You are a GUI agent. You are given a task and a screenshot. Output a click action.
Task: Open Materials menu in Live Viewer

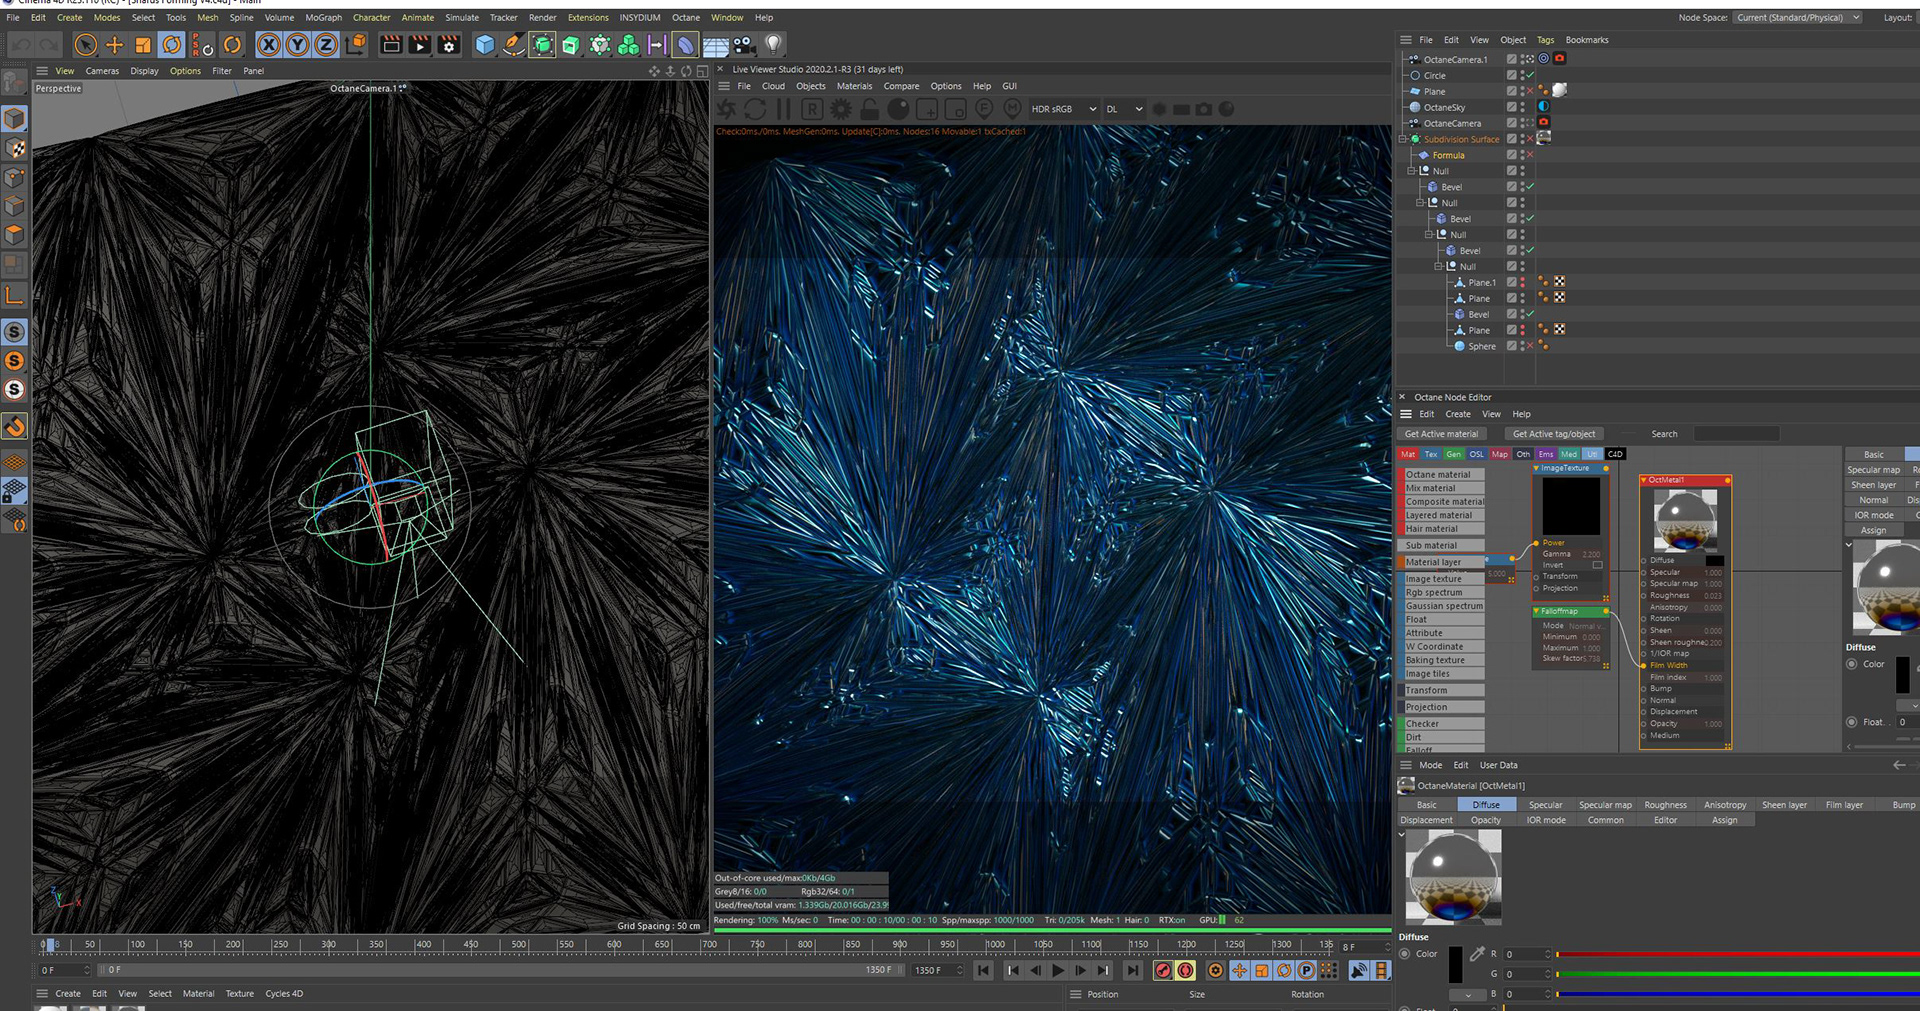click(x=854, y=86)
